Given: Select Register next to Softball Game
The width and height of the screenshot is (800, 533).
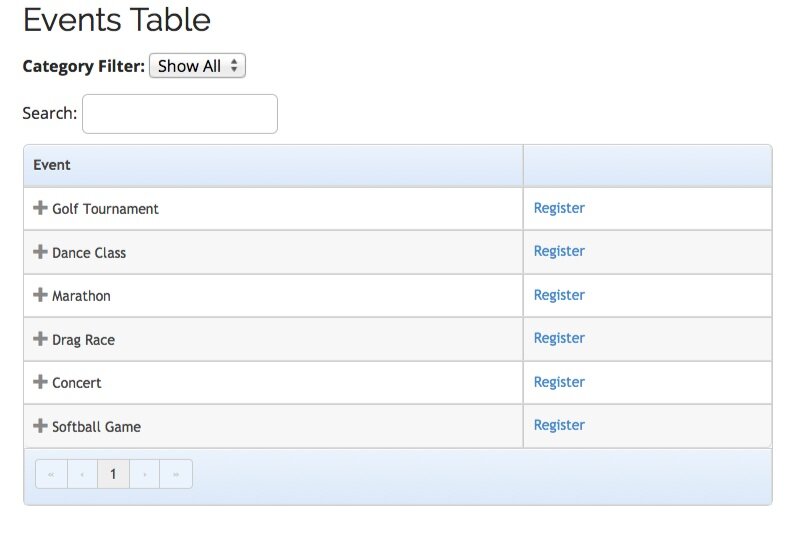Looking at the screenshot, I should pyautogui.click(x=559, y=425).
